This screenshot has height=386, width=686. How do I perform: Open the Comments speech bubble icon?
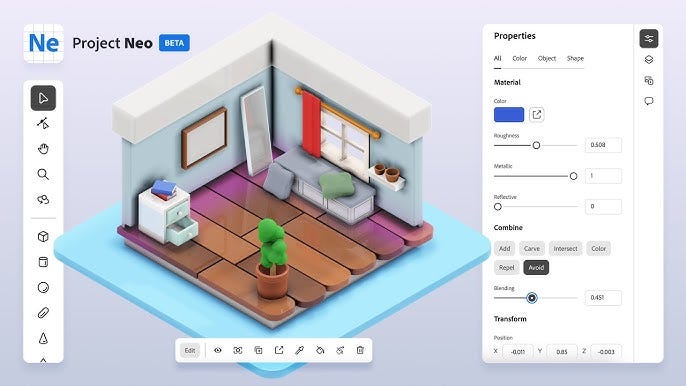pyautogui.click(x=649, y=101)
